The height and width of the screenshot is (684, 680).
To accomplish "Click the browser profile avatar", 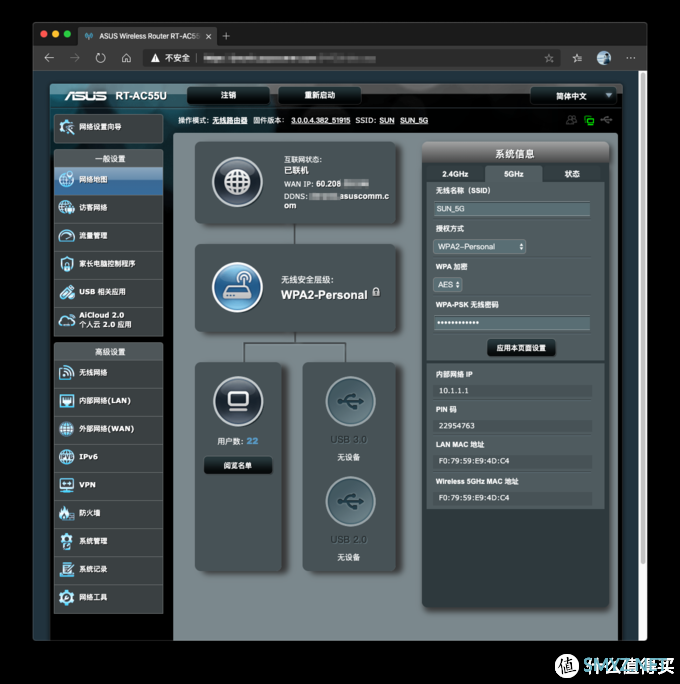I will tap(604, 58).
